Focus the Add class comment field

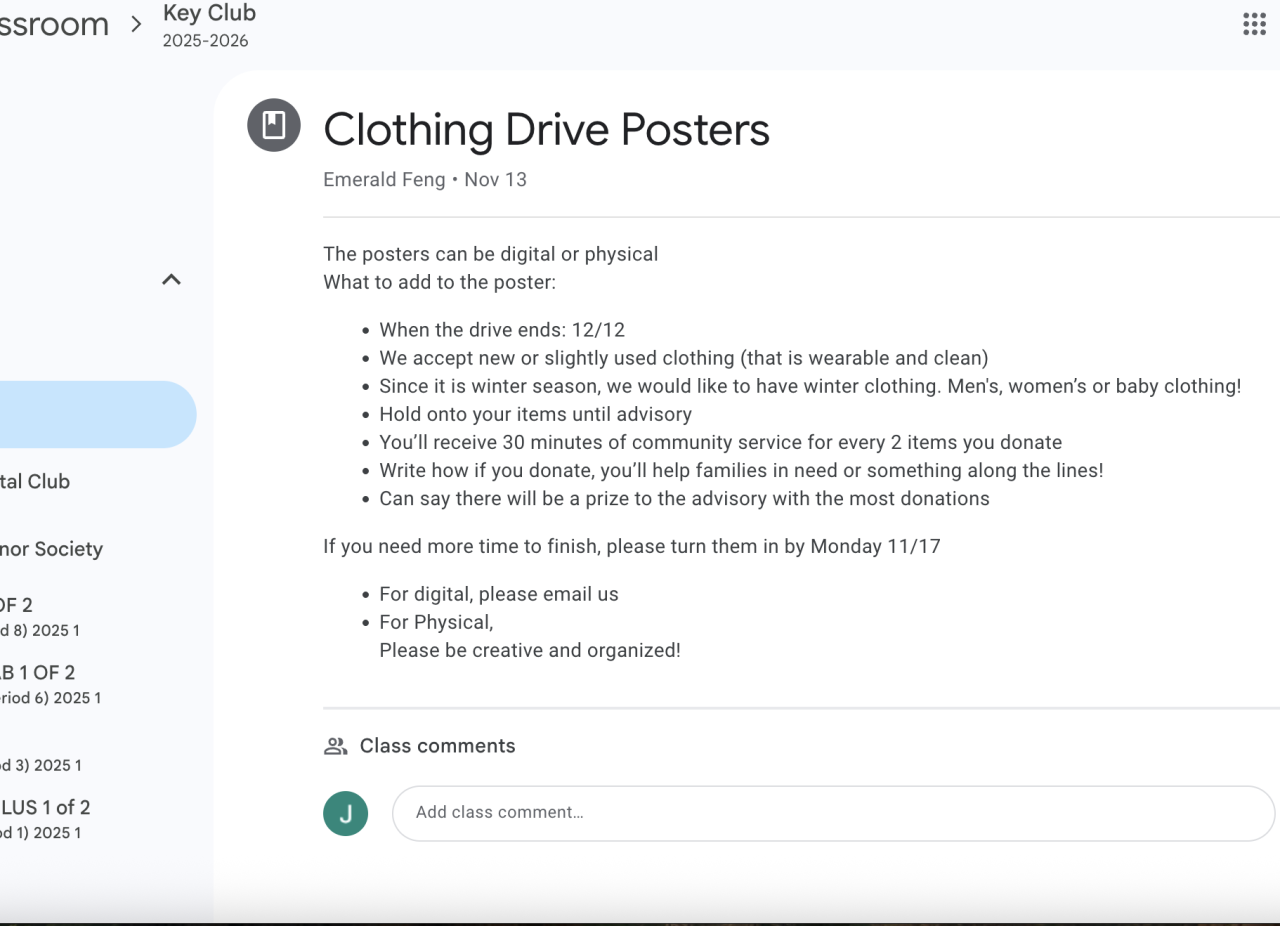(x=832, y=813)
